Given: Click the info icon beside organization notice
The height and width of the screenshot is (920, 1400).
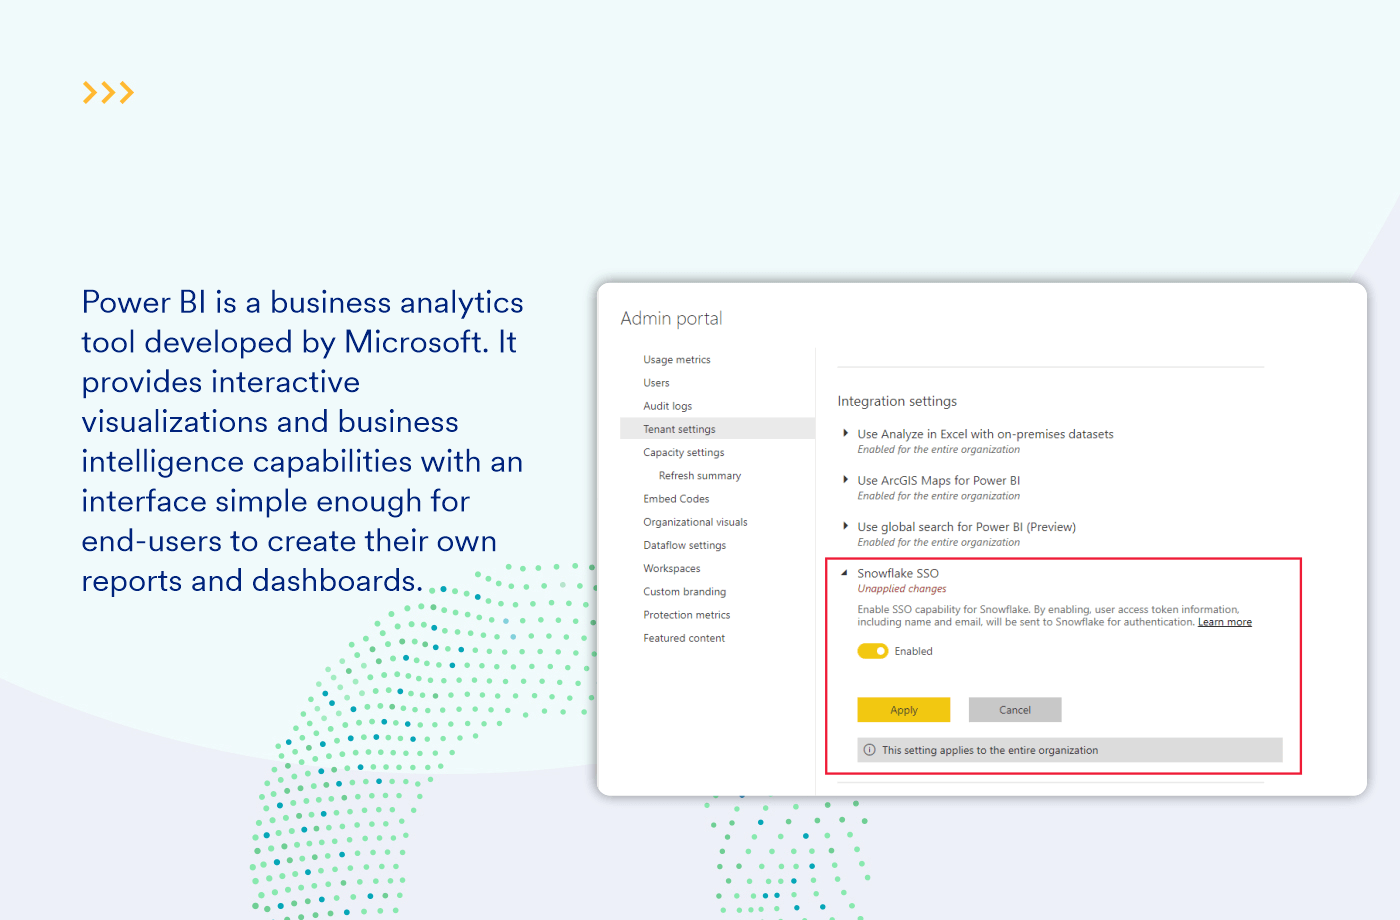Looking at the screenshot, I should pyautogui.click(x=870, y=750).
